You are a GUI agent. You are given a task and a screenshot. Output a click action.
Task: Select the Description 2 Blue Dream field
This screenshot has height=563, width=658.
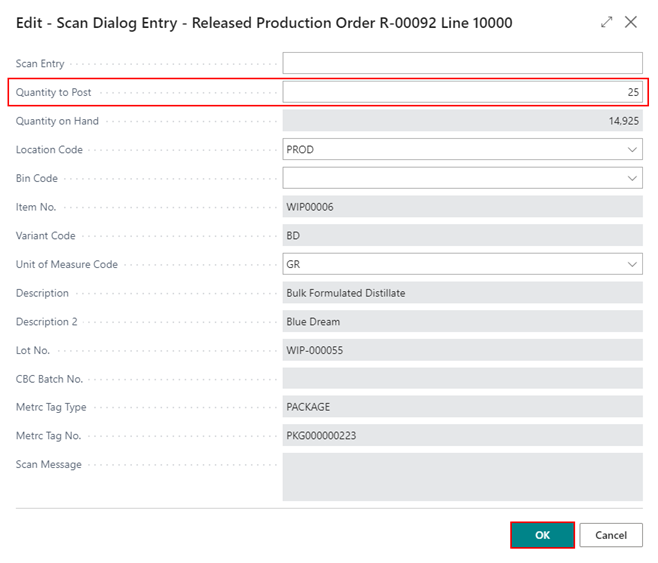click(x=462, y=322)
